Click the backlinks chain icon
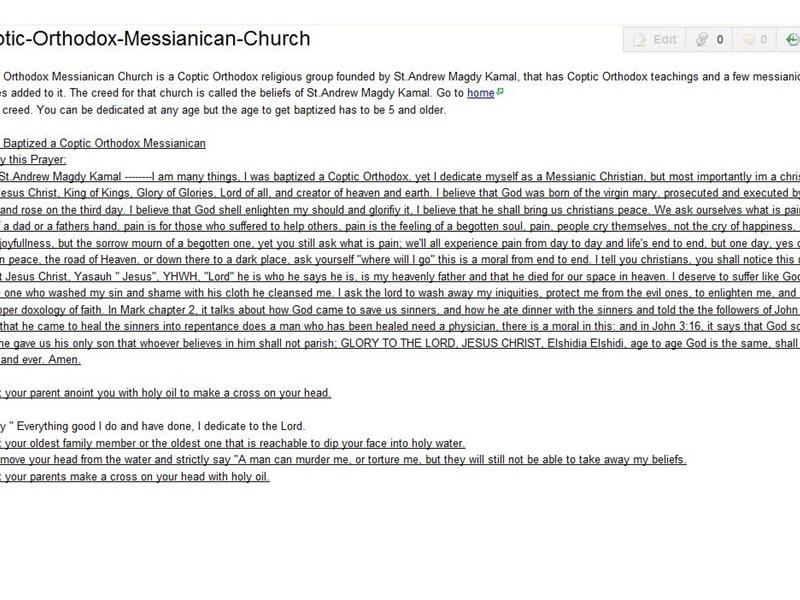Viewport: 800px width, 600px height. pyautogui.click(x=702, y=39)
